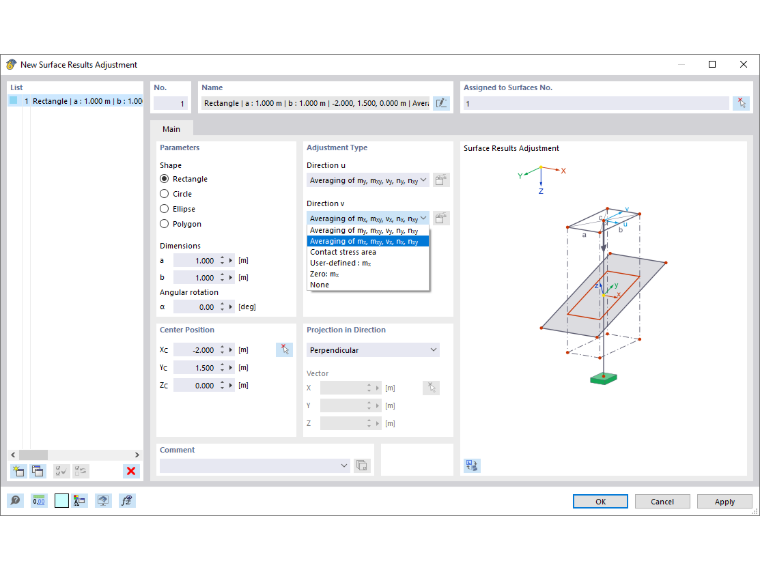760x570 pixels.
Task: Click the Apply button
Action: point(725,502)
